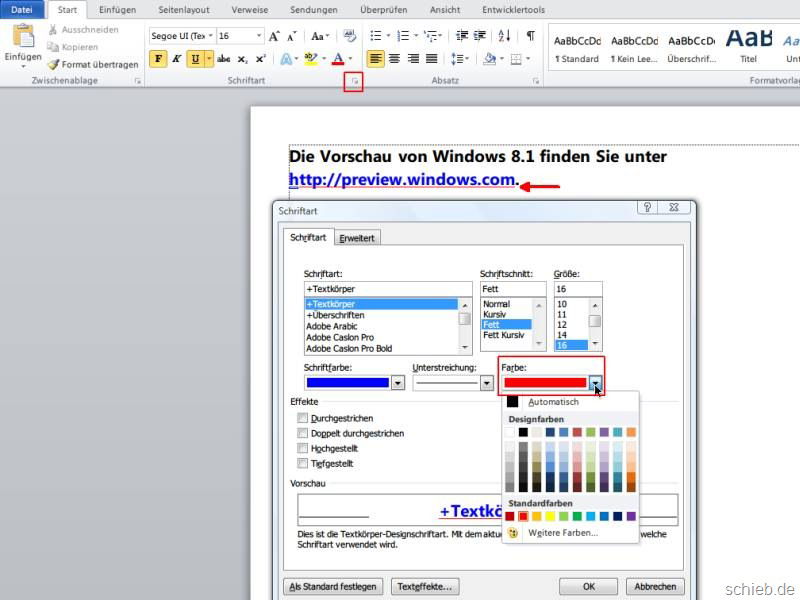The width and height of the screenshot is (800, 600).
Task: Switch to the Einfügen ribbon tab
Action: click(117, 10)
